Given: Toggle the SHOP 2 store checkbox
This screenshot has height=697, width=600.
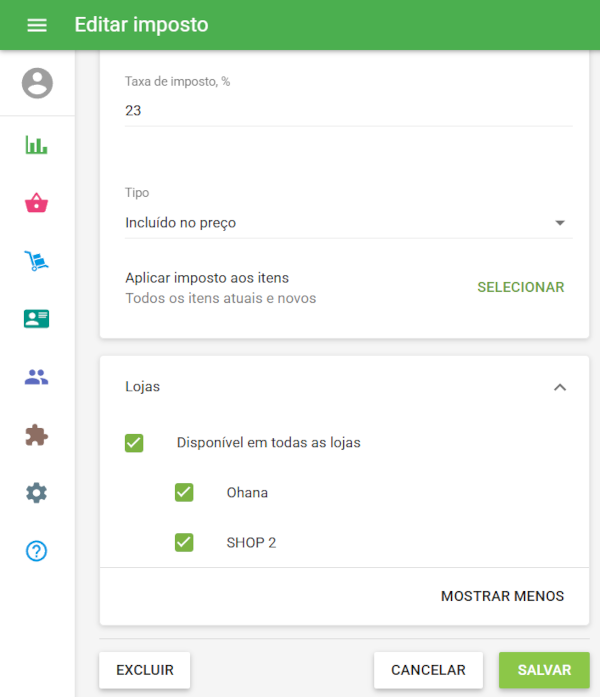Looking at the screenshot, I should pyautogui.click(x=184, y=542).
